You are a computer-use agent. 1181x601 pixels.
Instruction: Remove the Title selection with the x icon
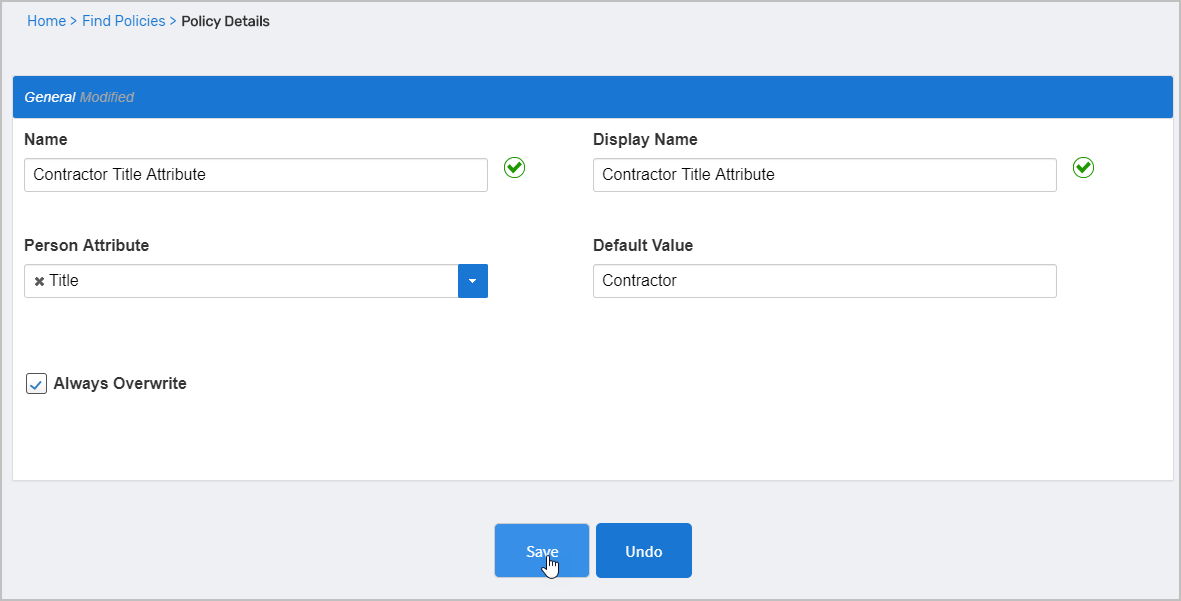pyautogui.click(x=39, y=282)
